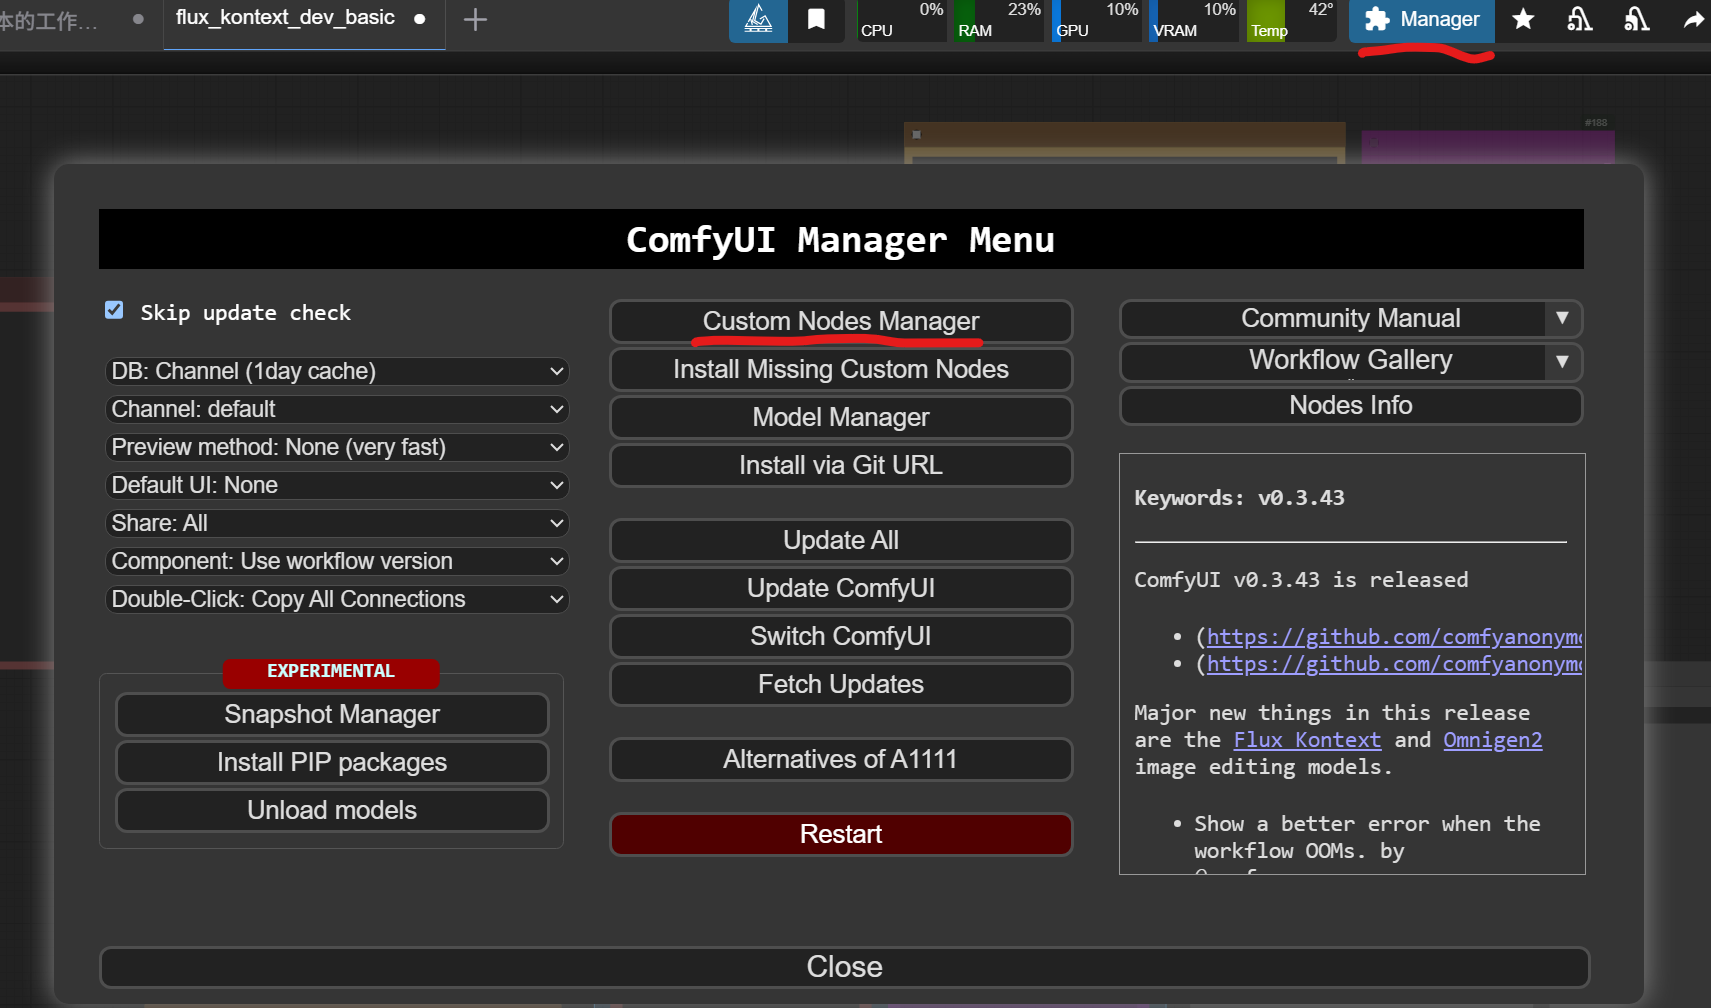Click the share arrow icon
1711x1008 pixels.
point(1693,20)
